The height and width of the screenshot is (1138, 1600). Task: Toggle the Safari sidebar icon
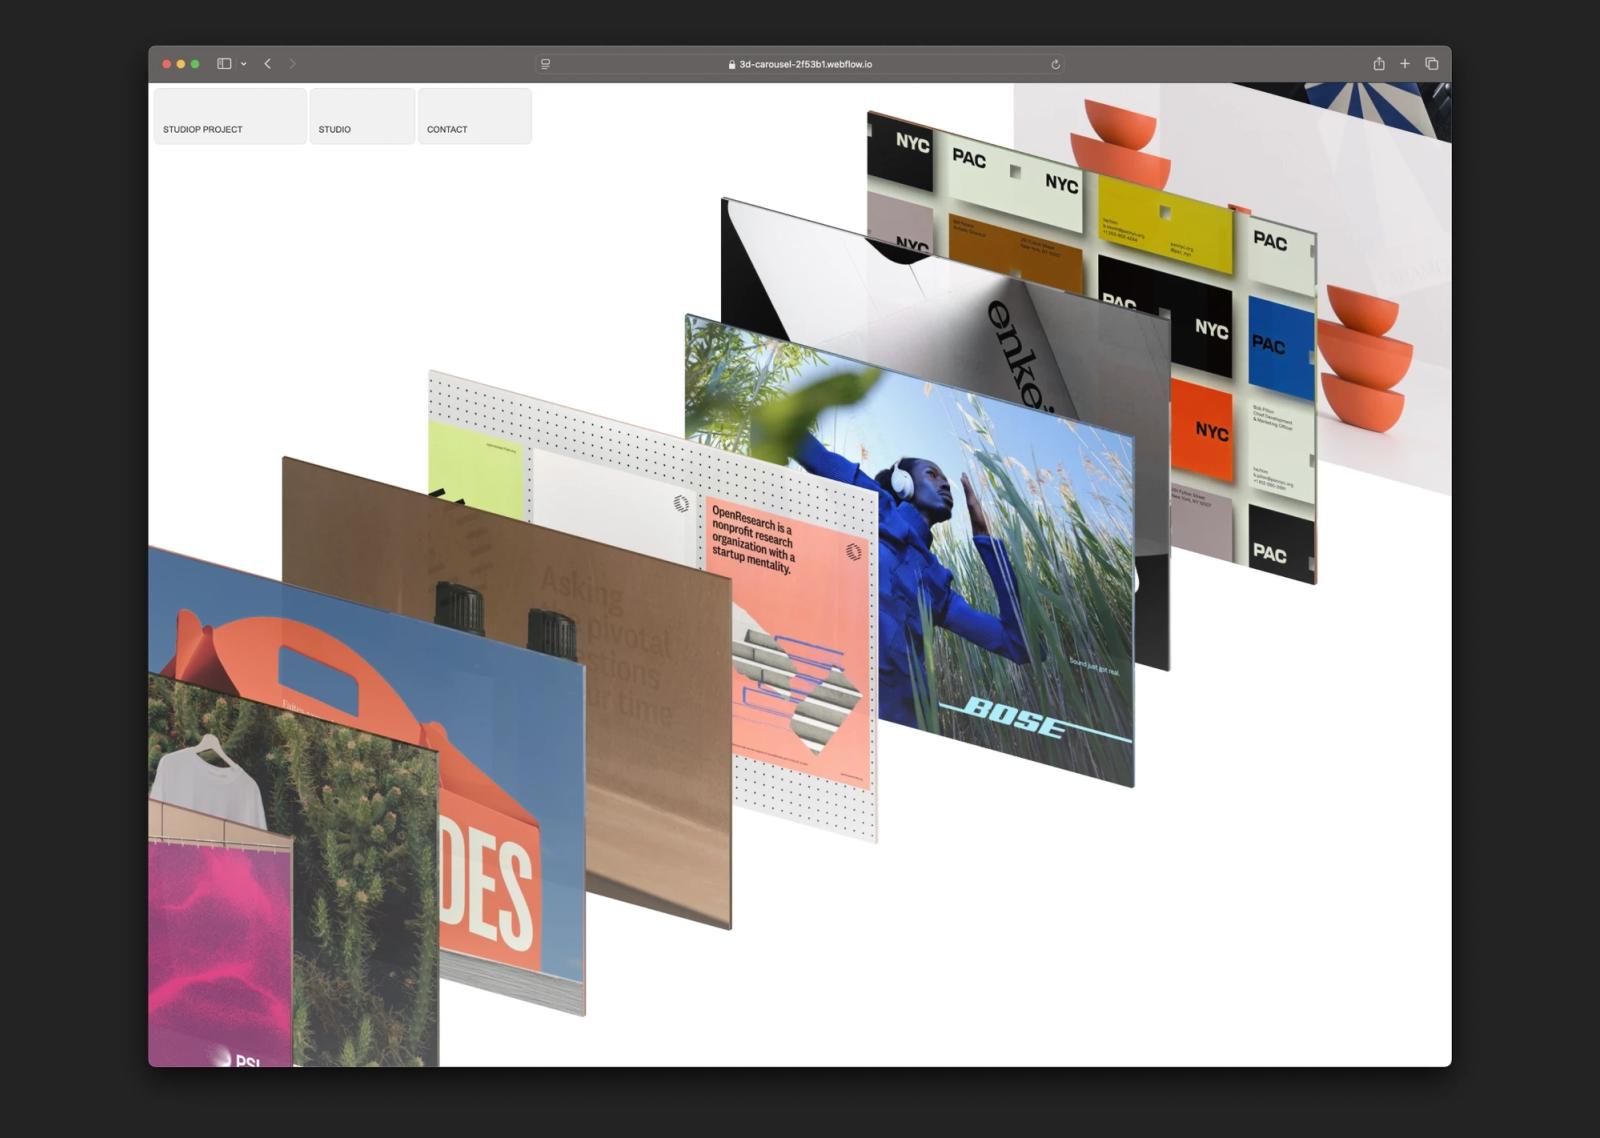(224, 64)
